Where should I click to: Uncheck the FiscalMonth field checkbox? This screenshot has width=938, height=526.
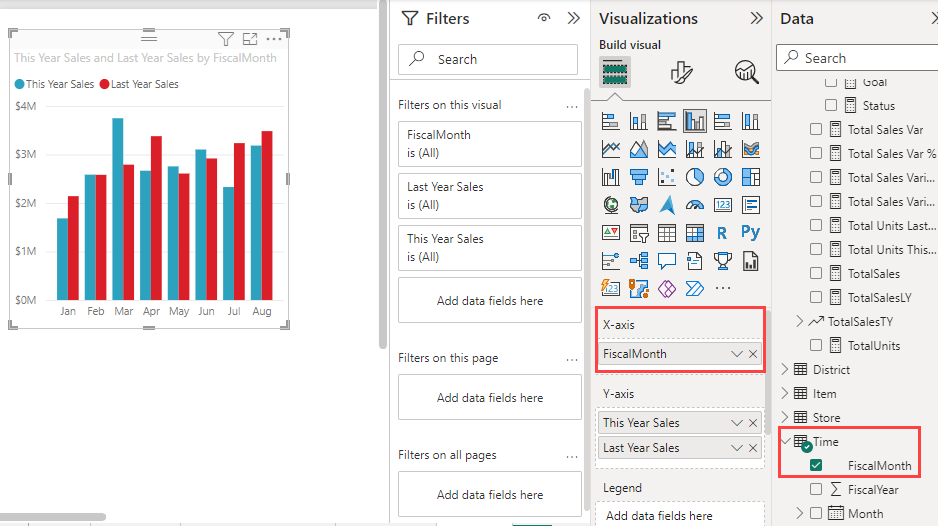click(x=816, y=465)
